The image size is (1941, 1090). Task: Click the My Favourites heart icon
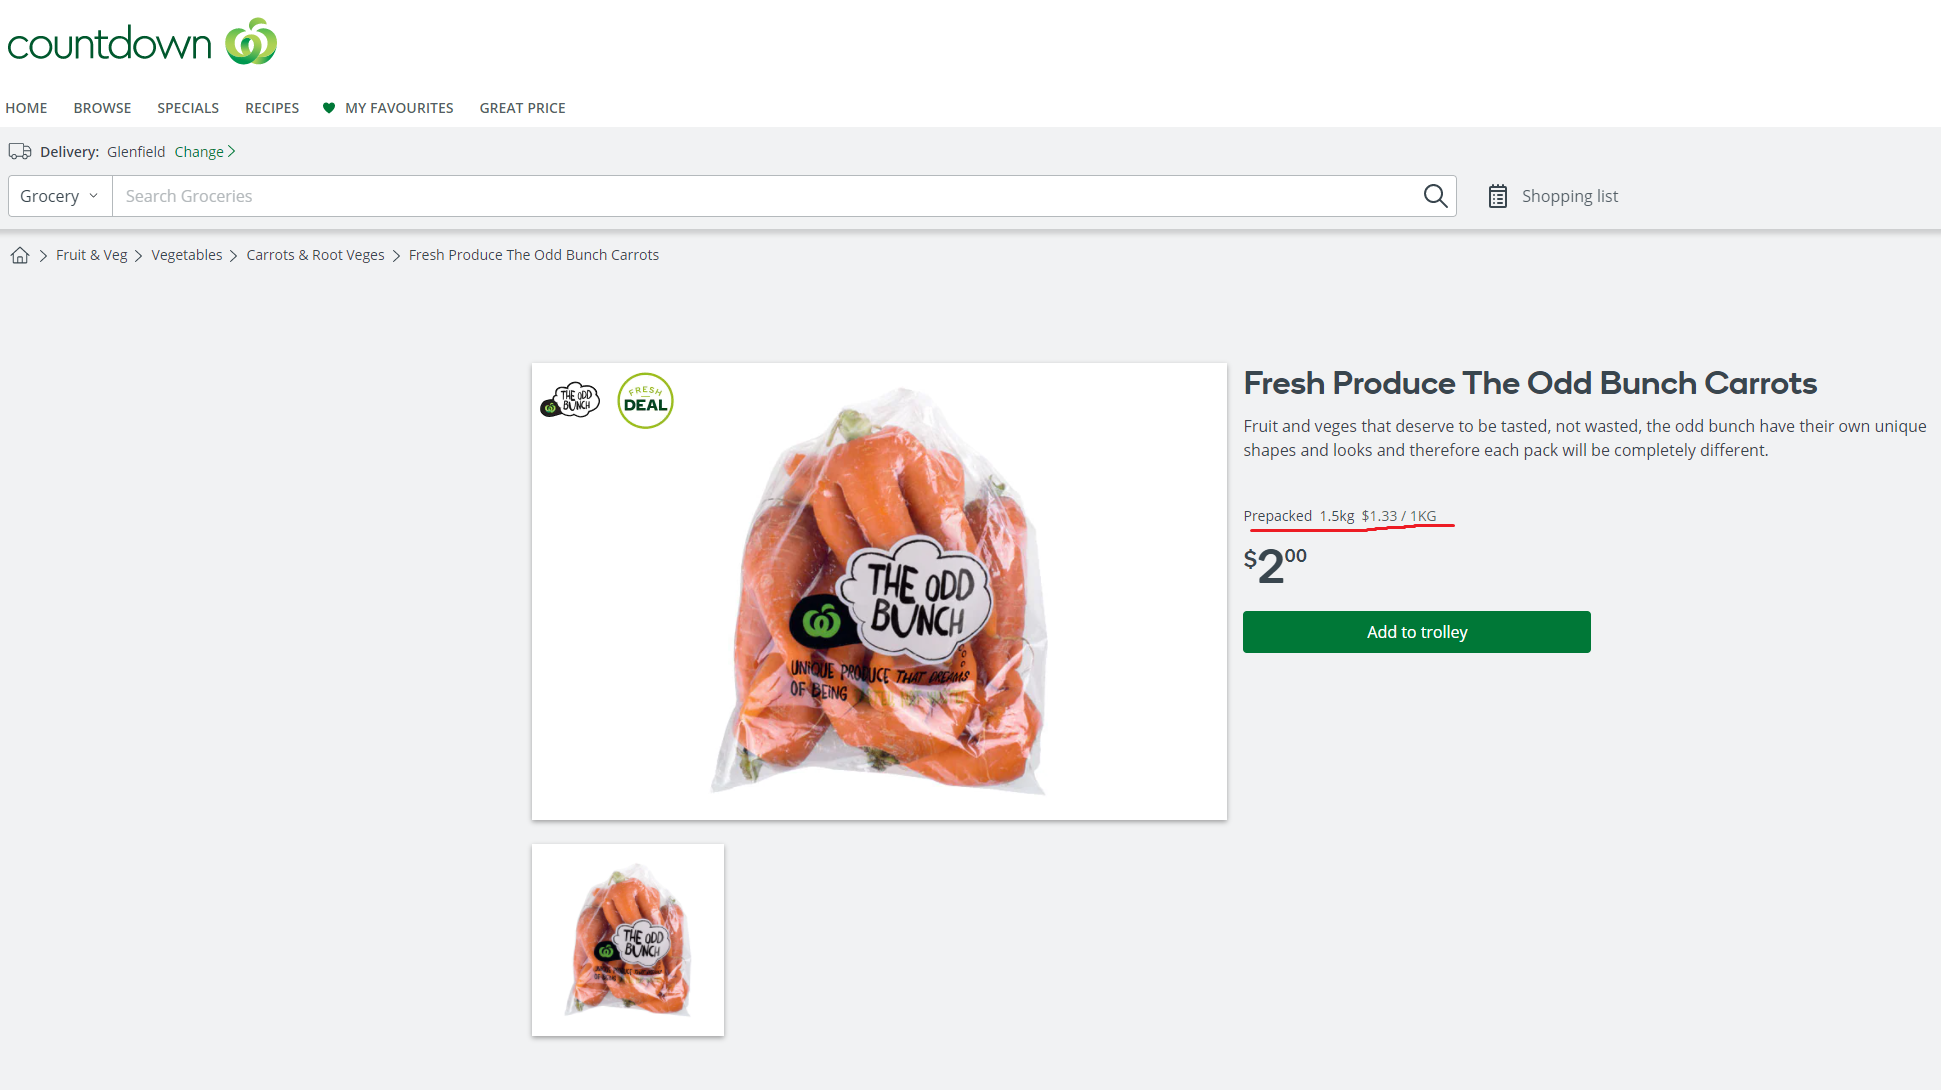click(329, 108)
